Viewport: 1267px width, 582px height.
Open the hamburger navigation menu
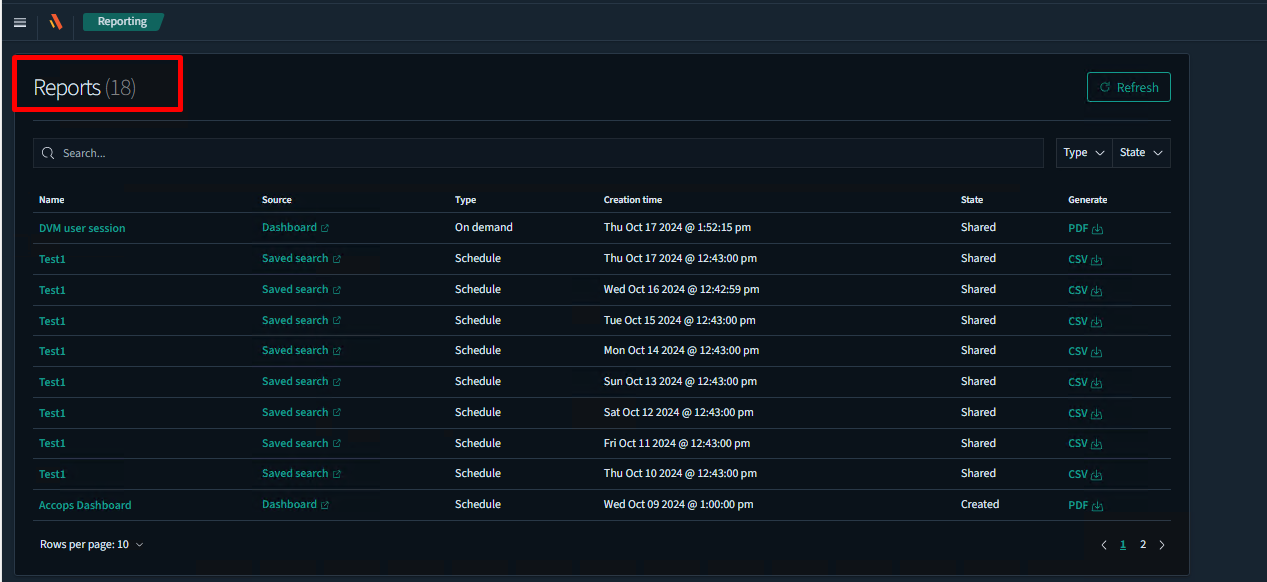tap(20, 22)
